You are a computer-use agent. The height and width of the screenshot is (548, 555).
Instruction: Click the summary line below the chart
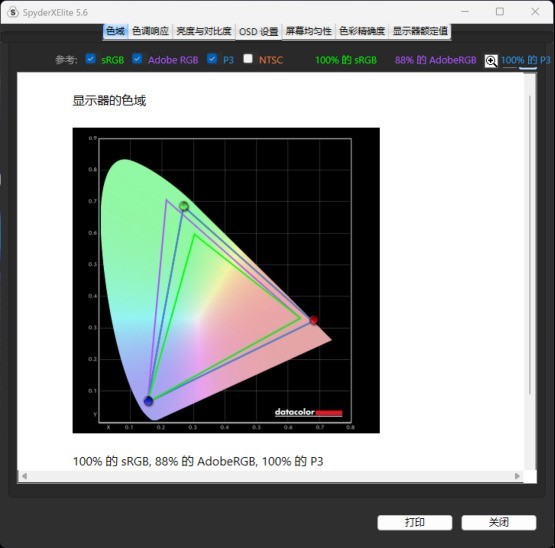point(198,461)
